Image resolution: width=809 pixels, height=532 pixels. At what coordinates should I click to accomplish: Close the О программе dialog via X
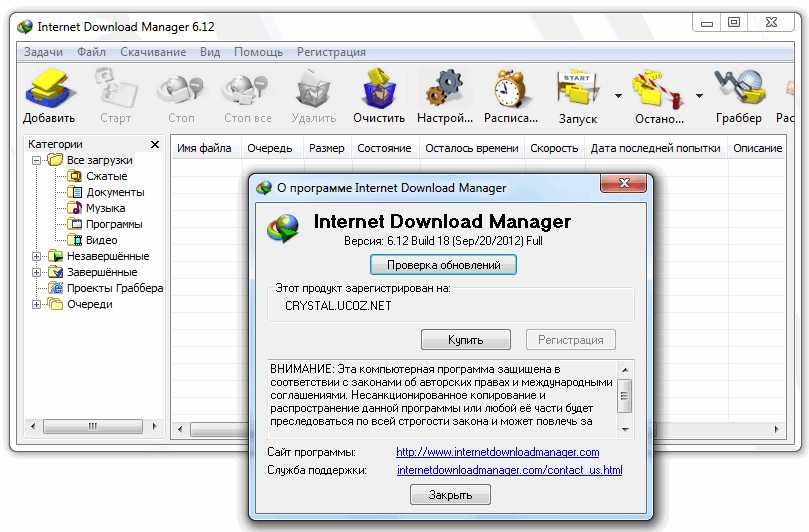(624, 183)
